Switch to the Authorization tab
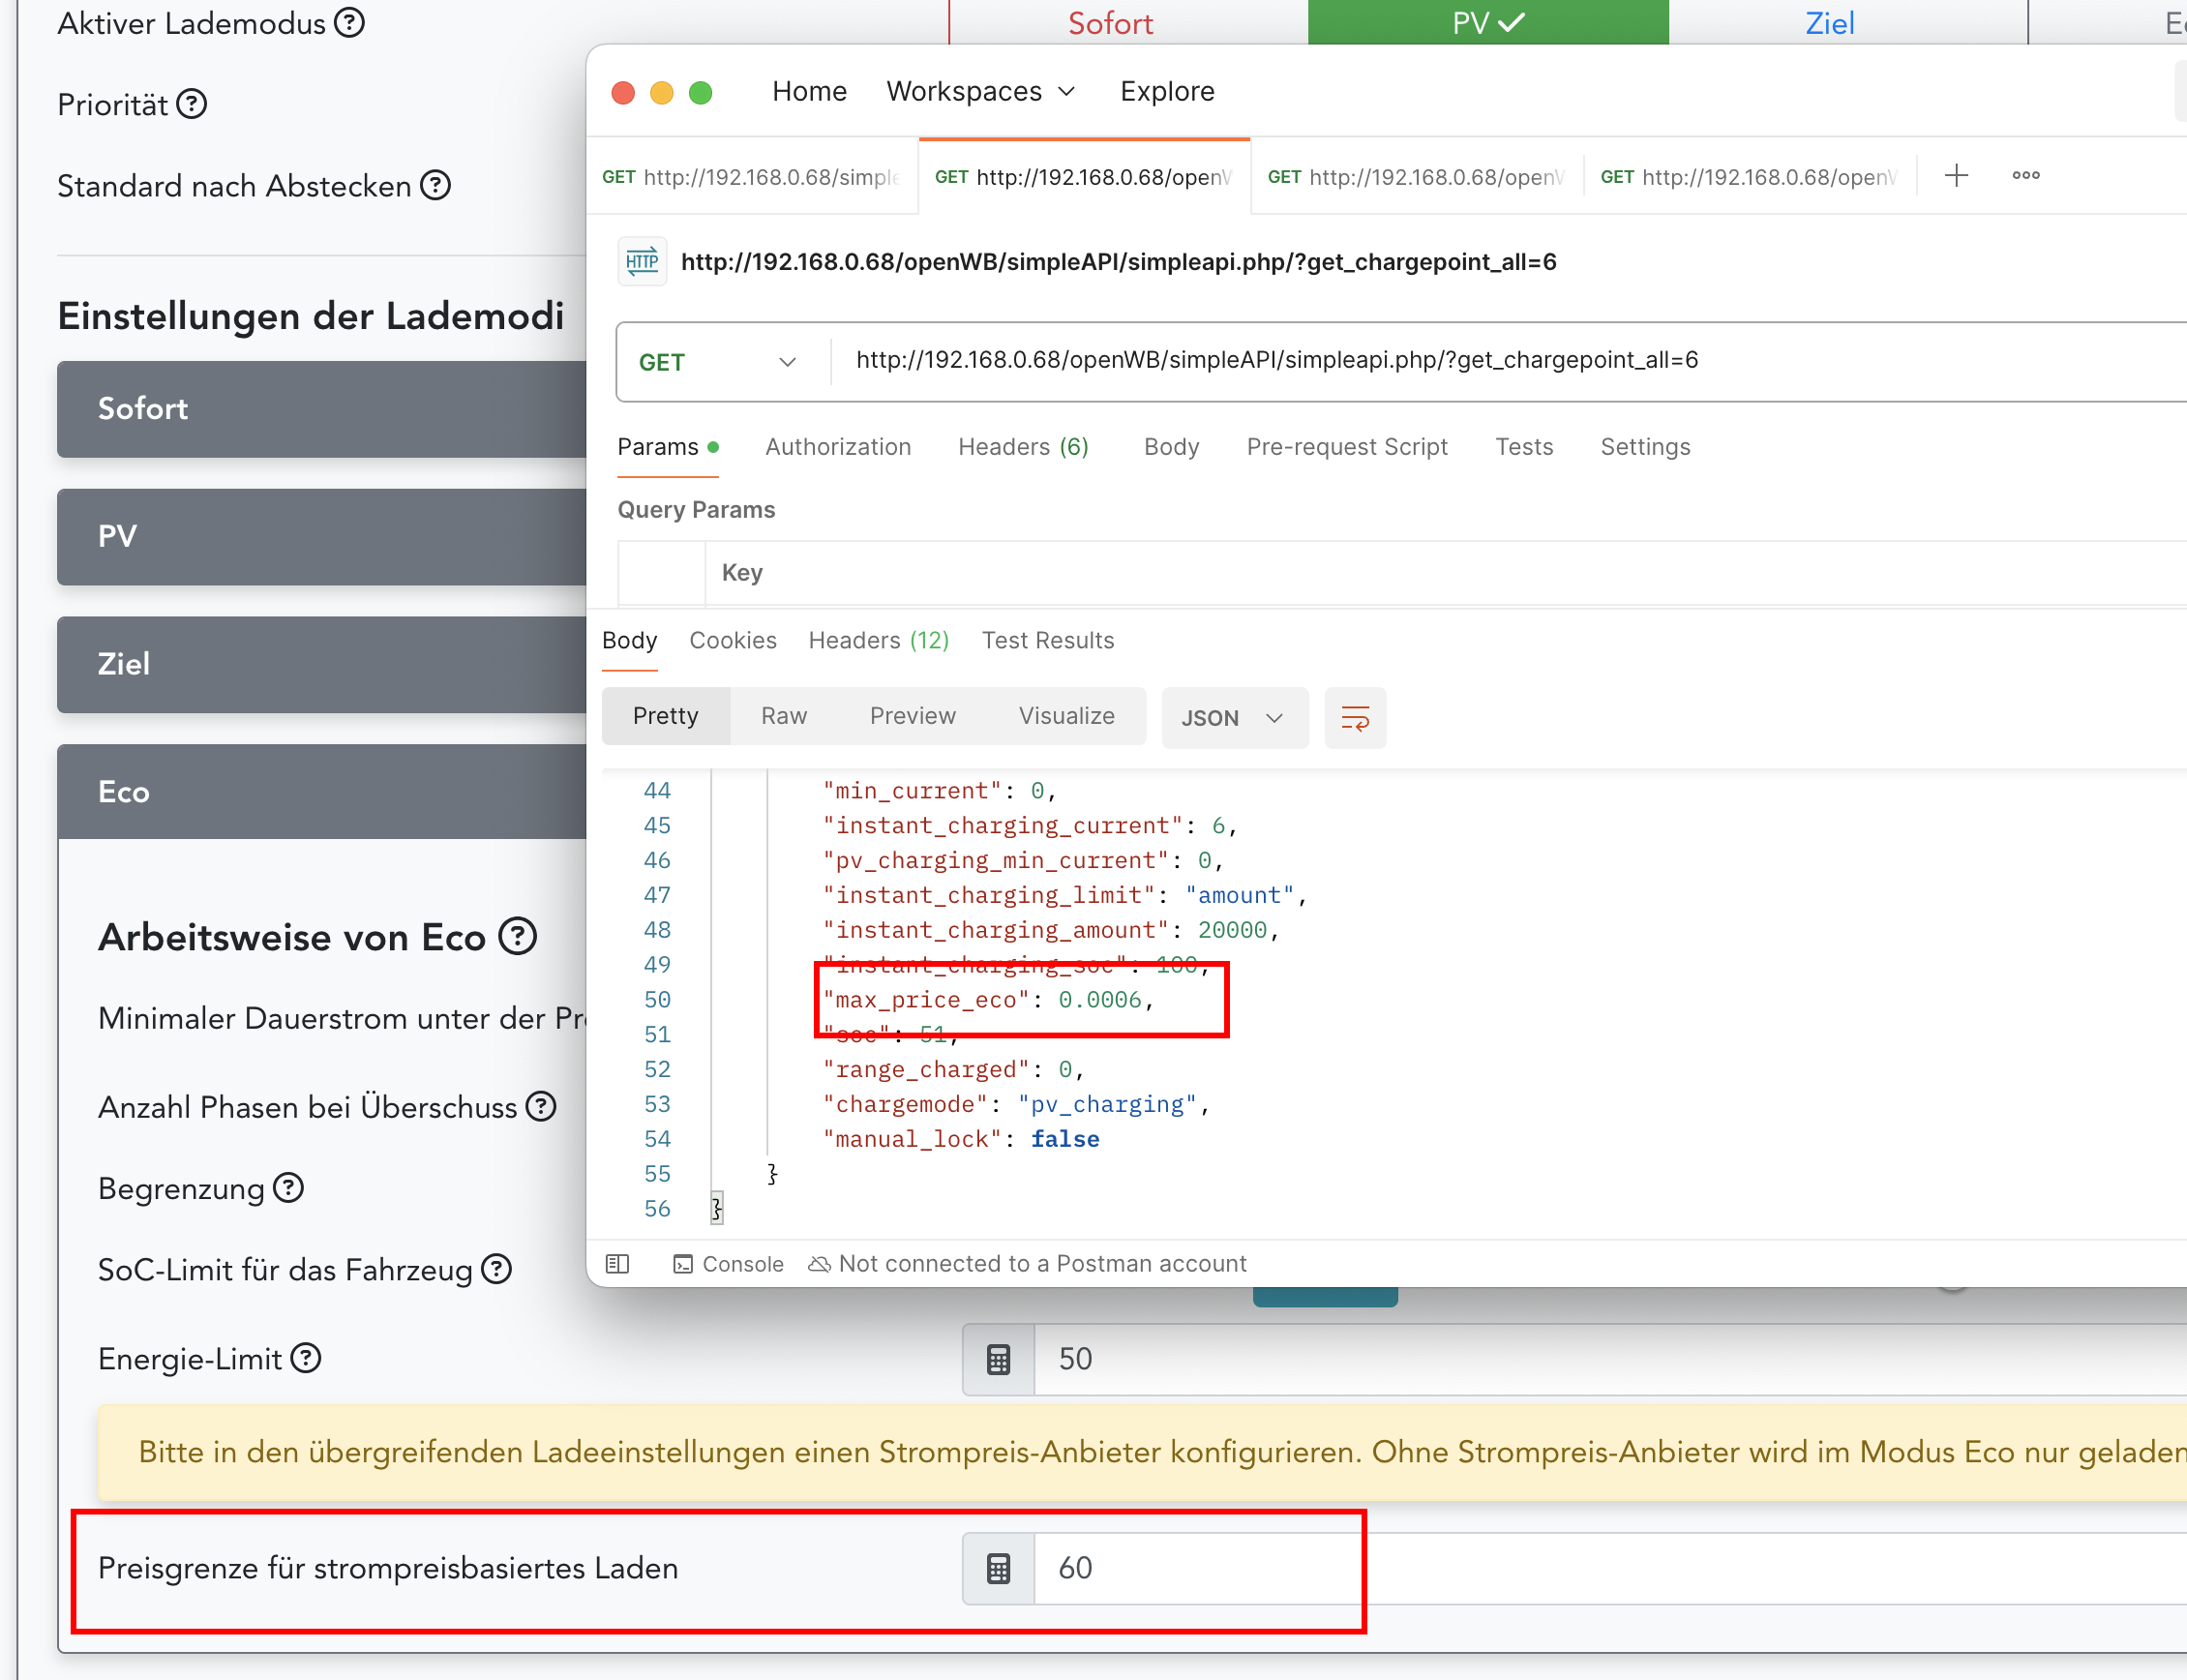 (837, 447)
